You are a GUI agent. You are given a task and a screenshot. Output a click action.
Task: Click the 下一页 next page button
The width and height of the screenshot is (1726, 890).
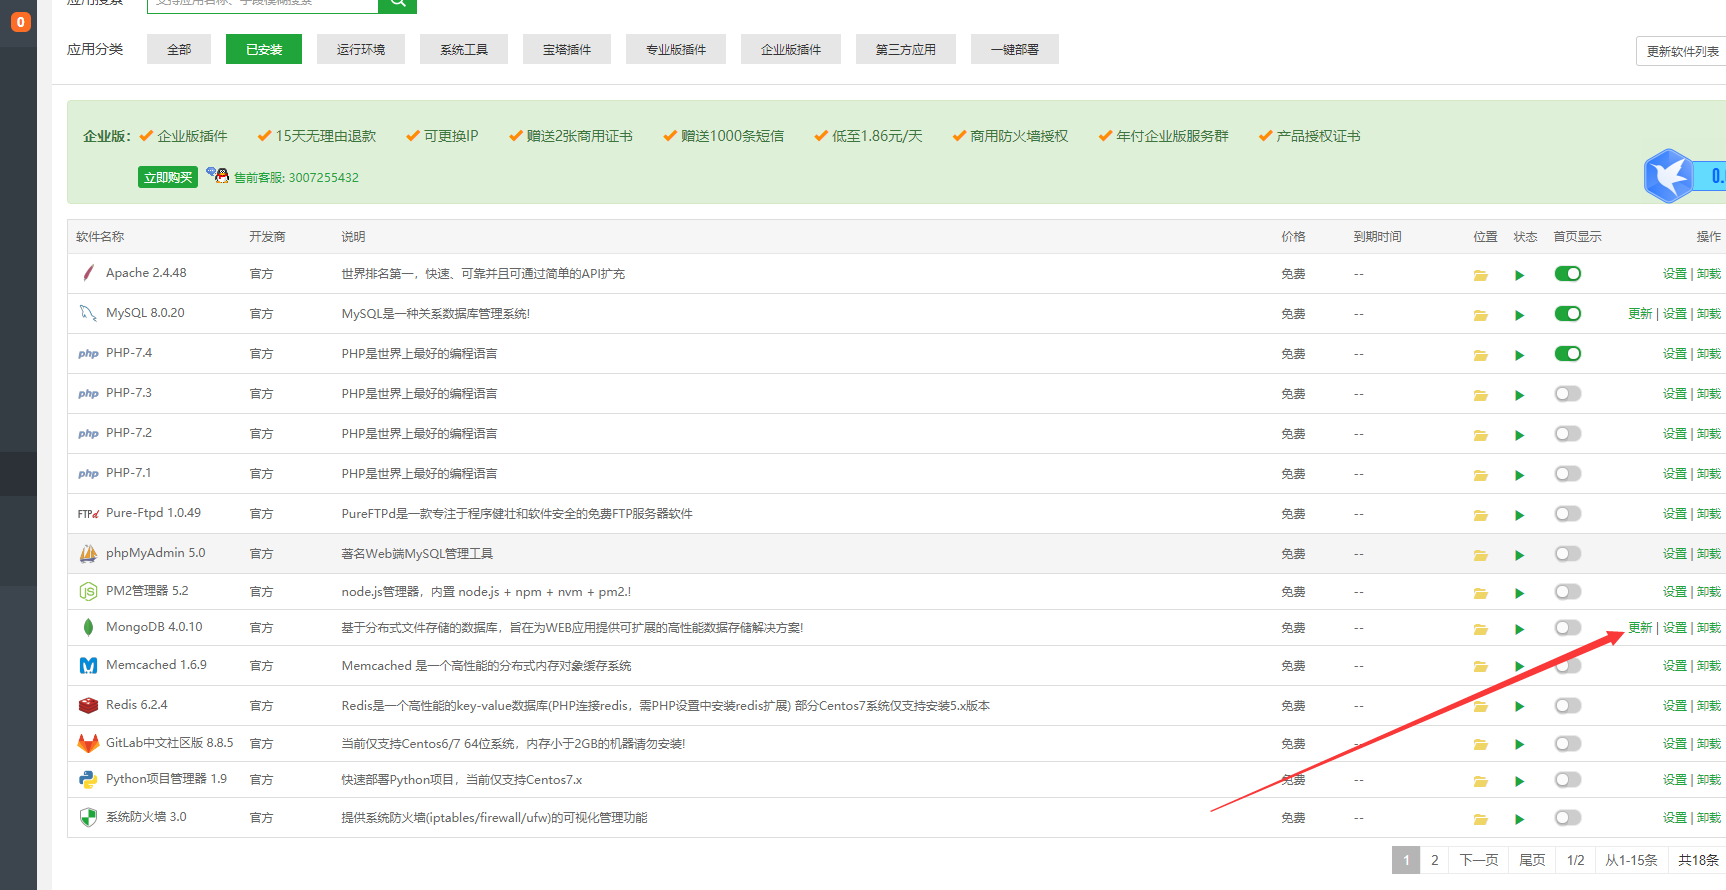1479,860
